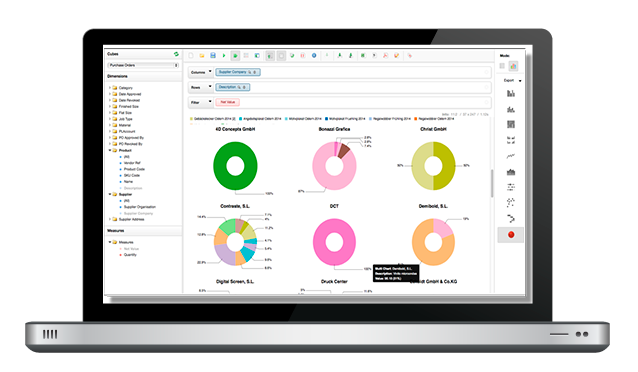The height and width of the screenshot is (372, 638).
Task: Open the Export dropdown in chart sidebar
Action: point(512,81)
